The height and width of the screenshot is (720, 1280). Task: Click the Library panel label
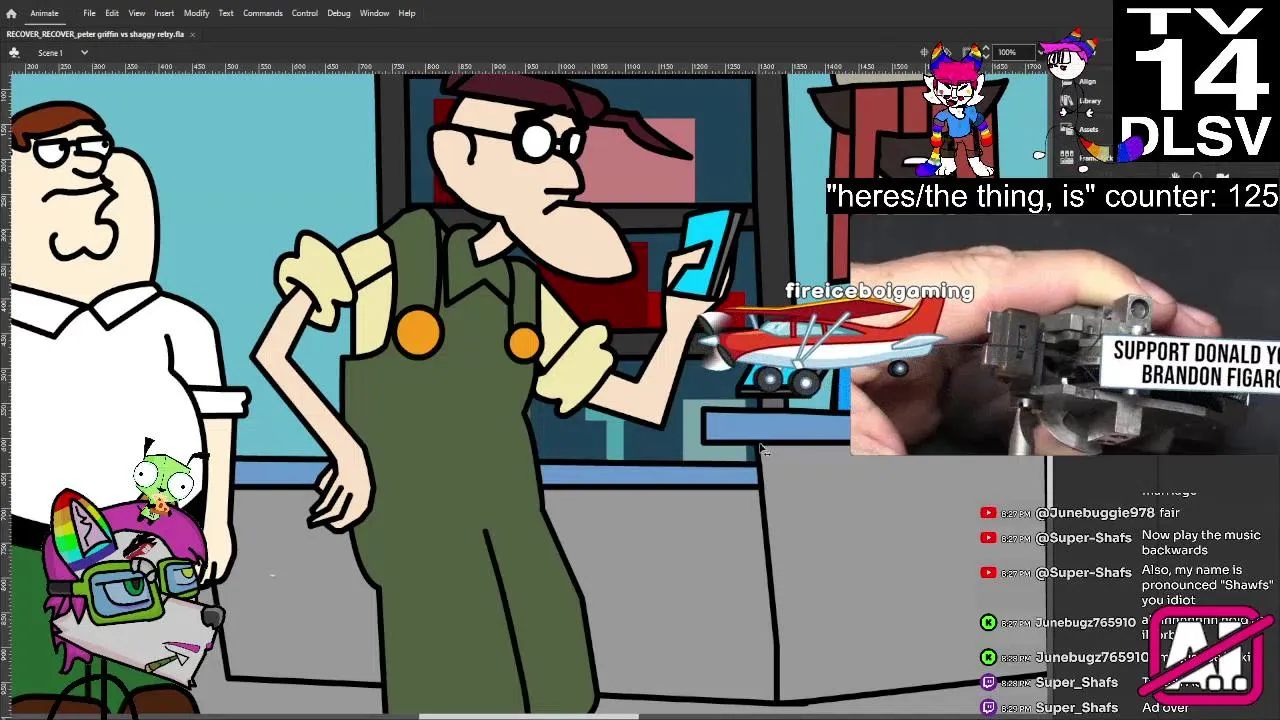[1090, 101]
